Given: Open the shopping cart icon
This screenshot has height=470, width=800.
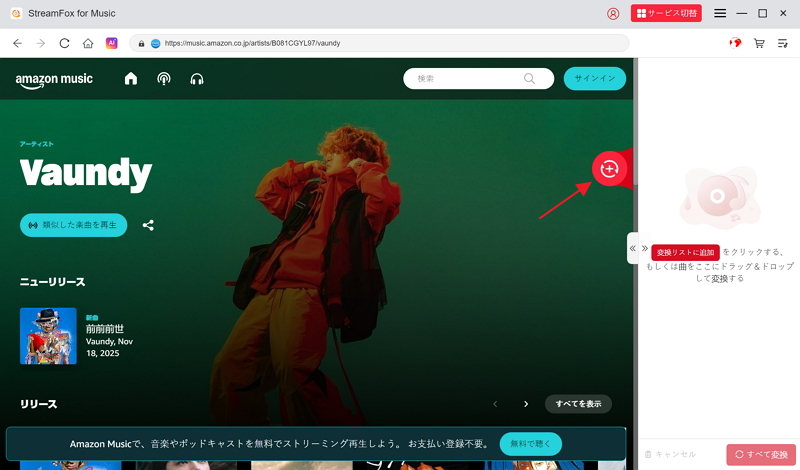Looking at the screenshot, I should point(759,43).
